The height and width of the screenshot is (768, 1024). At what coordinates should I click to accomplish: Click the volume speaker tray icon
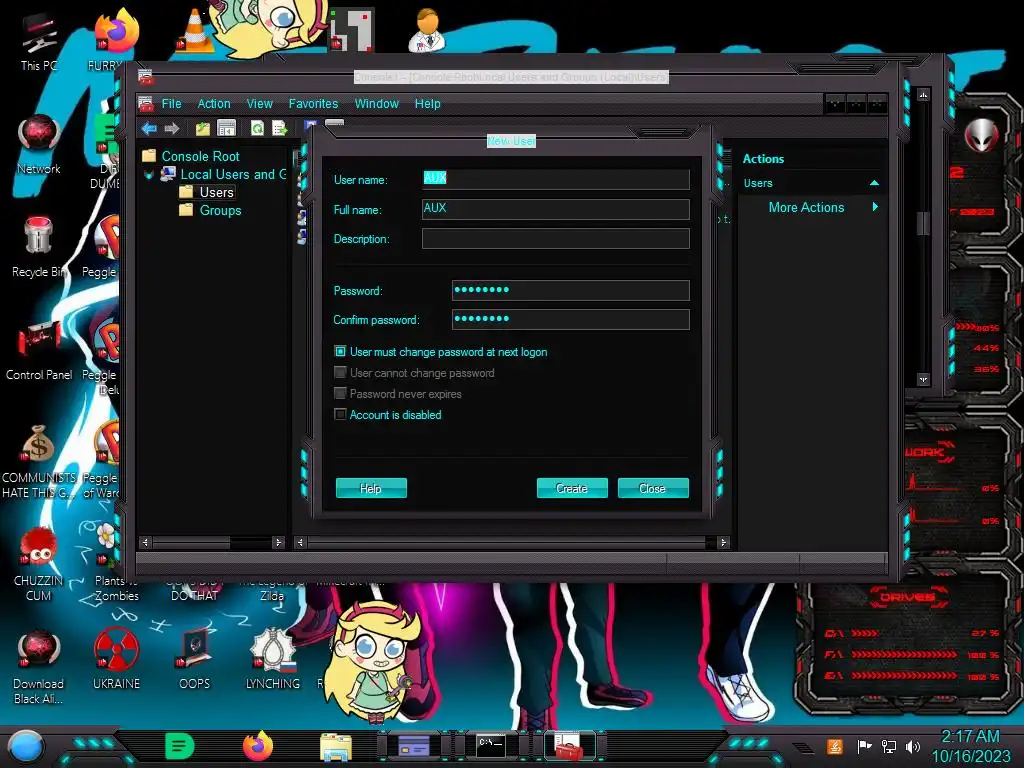pyautogui.click(x=912, y=746)
